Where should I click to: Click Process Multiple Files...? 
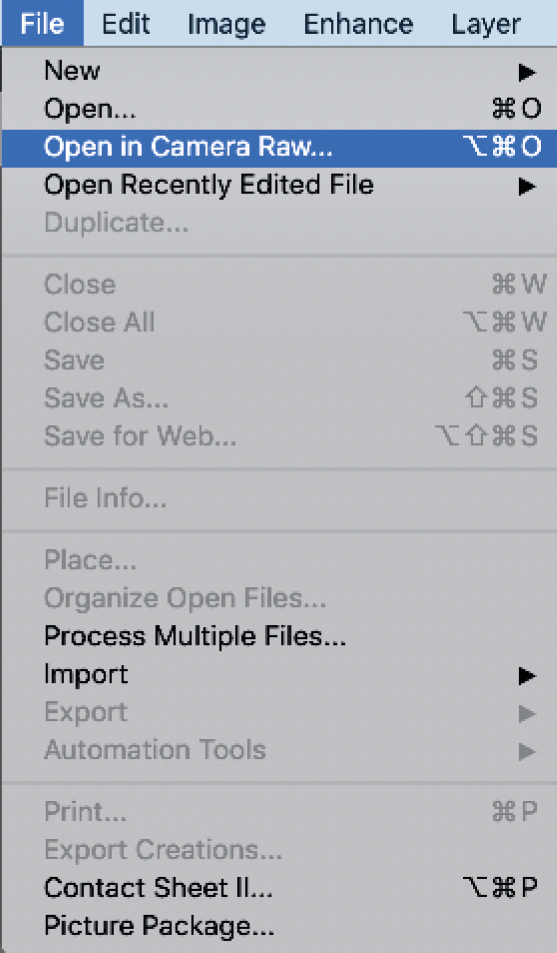point(278,636)
